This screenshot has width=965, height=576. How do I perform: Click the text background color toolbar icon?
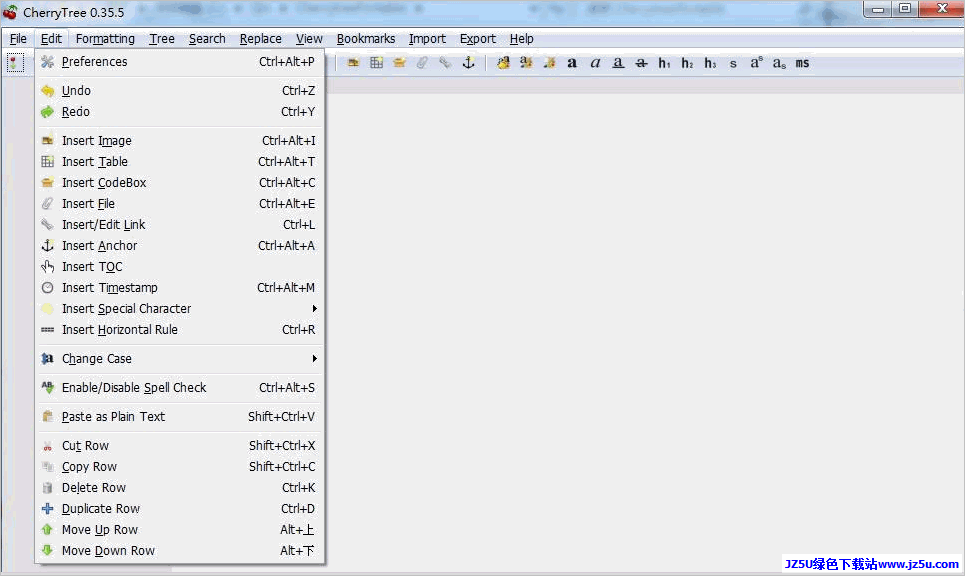pyautogui.click(x=526, y=63)
